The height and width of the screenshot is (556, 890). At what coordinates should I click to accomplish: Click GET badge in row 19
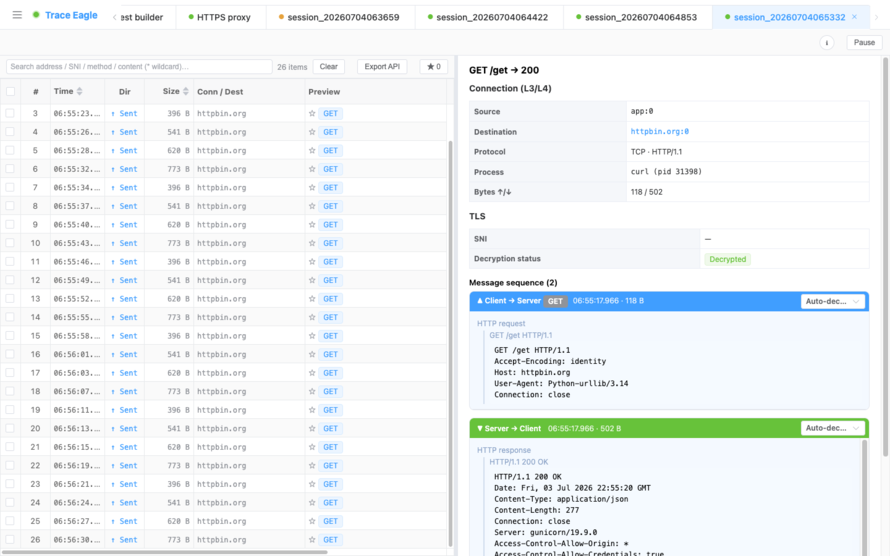tap(330, 410)
